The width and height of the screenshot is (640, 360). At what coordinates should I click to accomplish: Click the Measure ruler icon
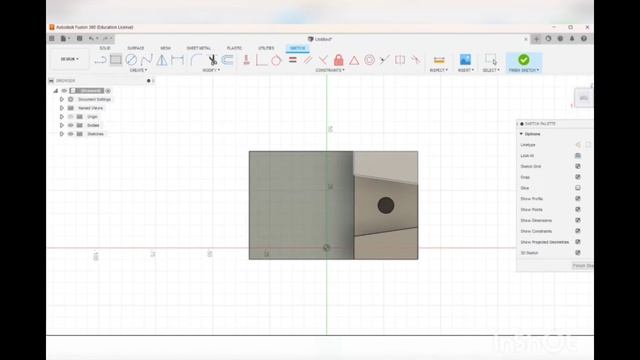pos(439,60)
